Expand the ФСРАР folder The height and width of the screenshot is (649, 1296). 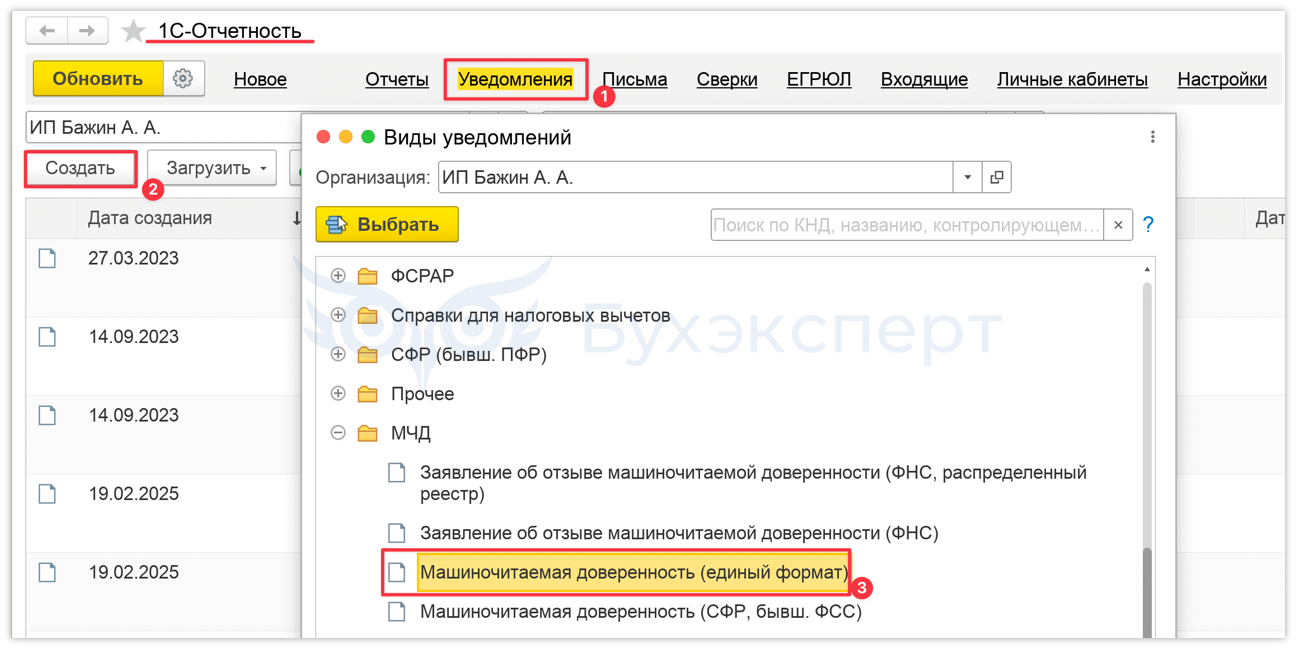[338, 276]
